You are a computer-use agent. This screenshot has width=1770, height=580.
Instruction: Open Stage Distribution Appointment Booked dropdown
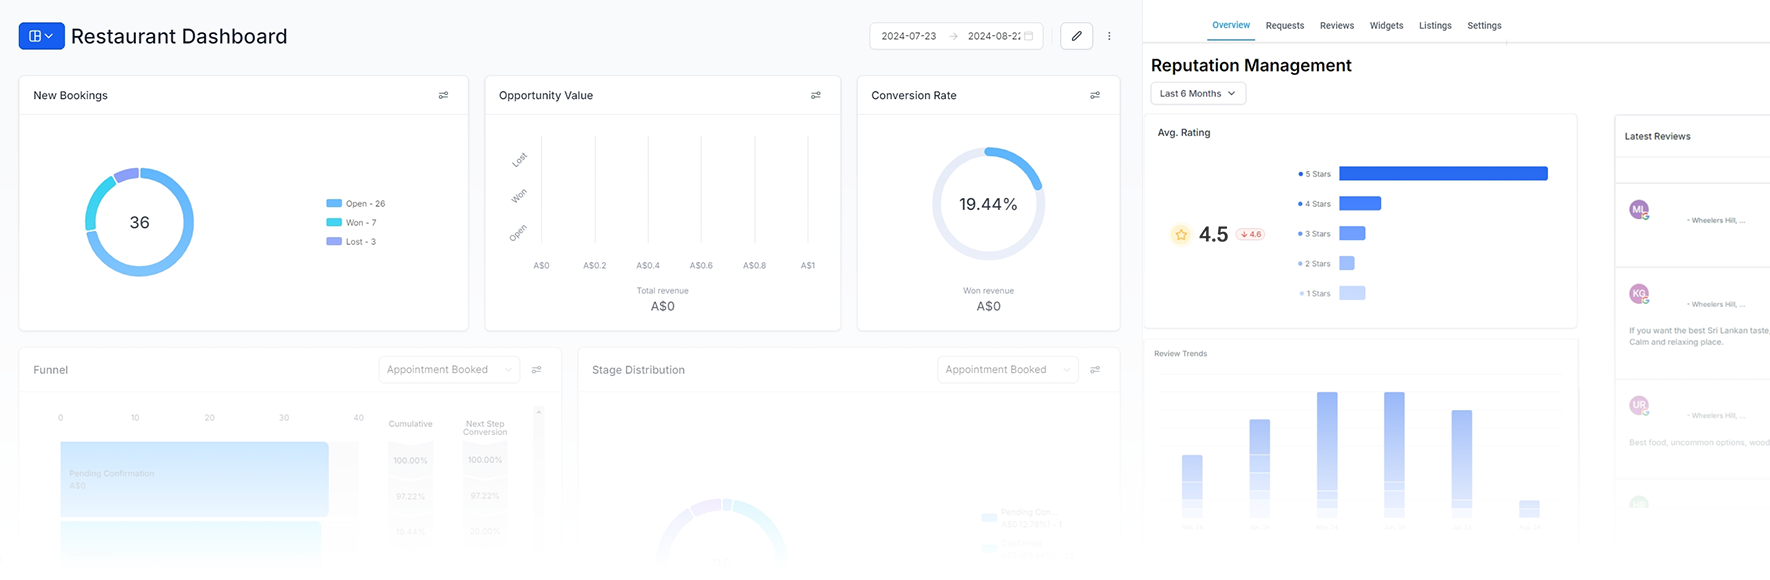click(x=1007, y=370)
